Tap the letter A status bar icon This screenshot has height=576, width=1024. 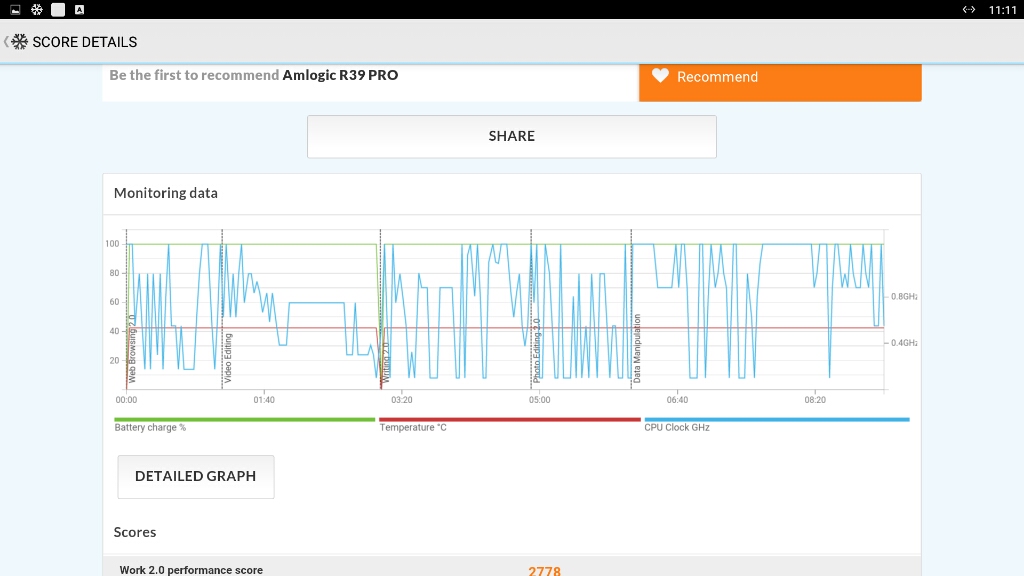click(79, 10)
